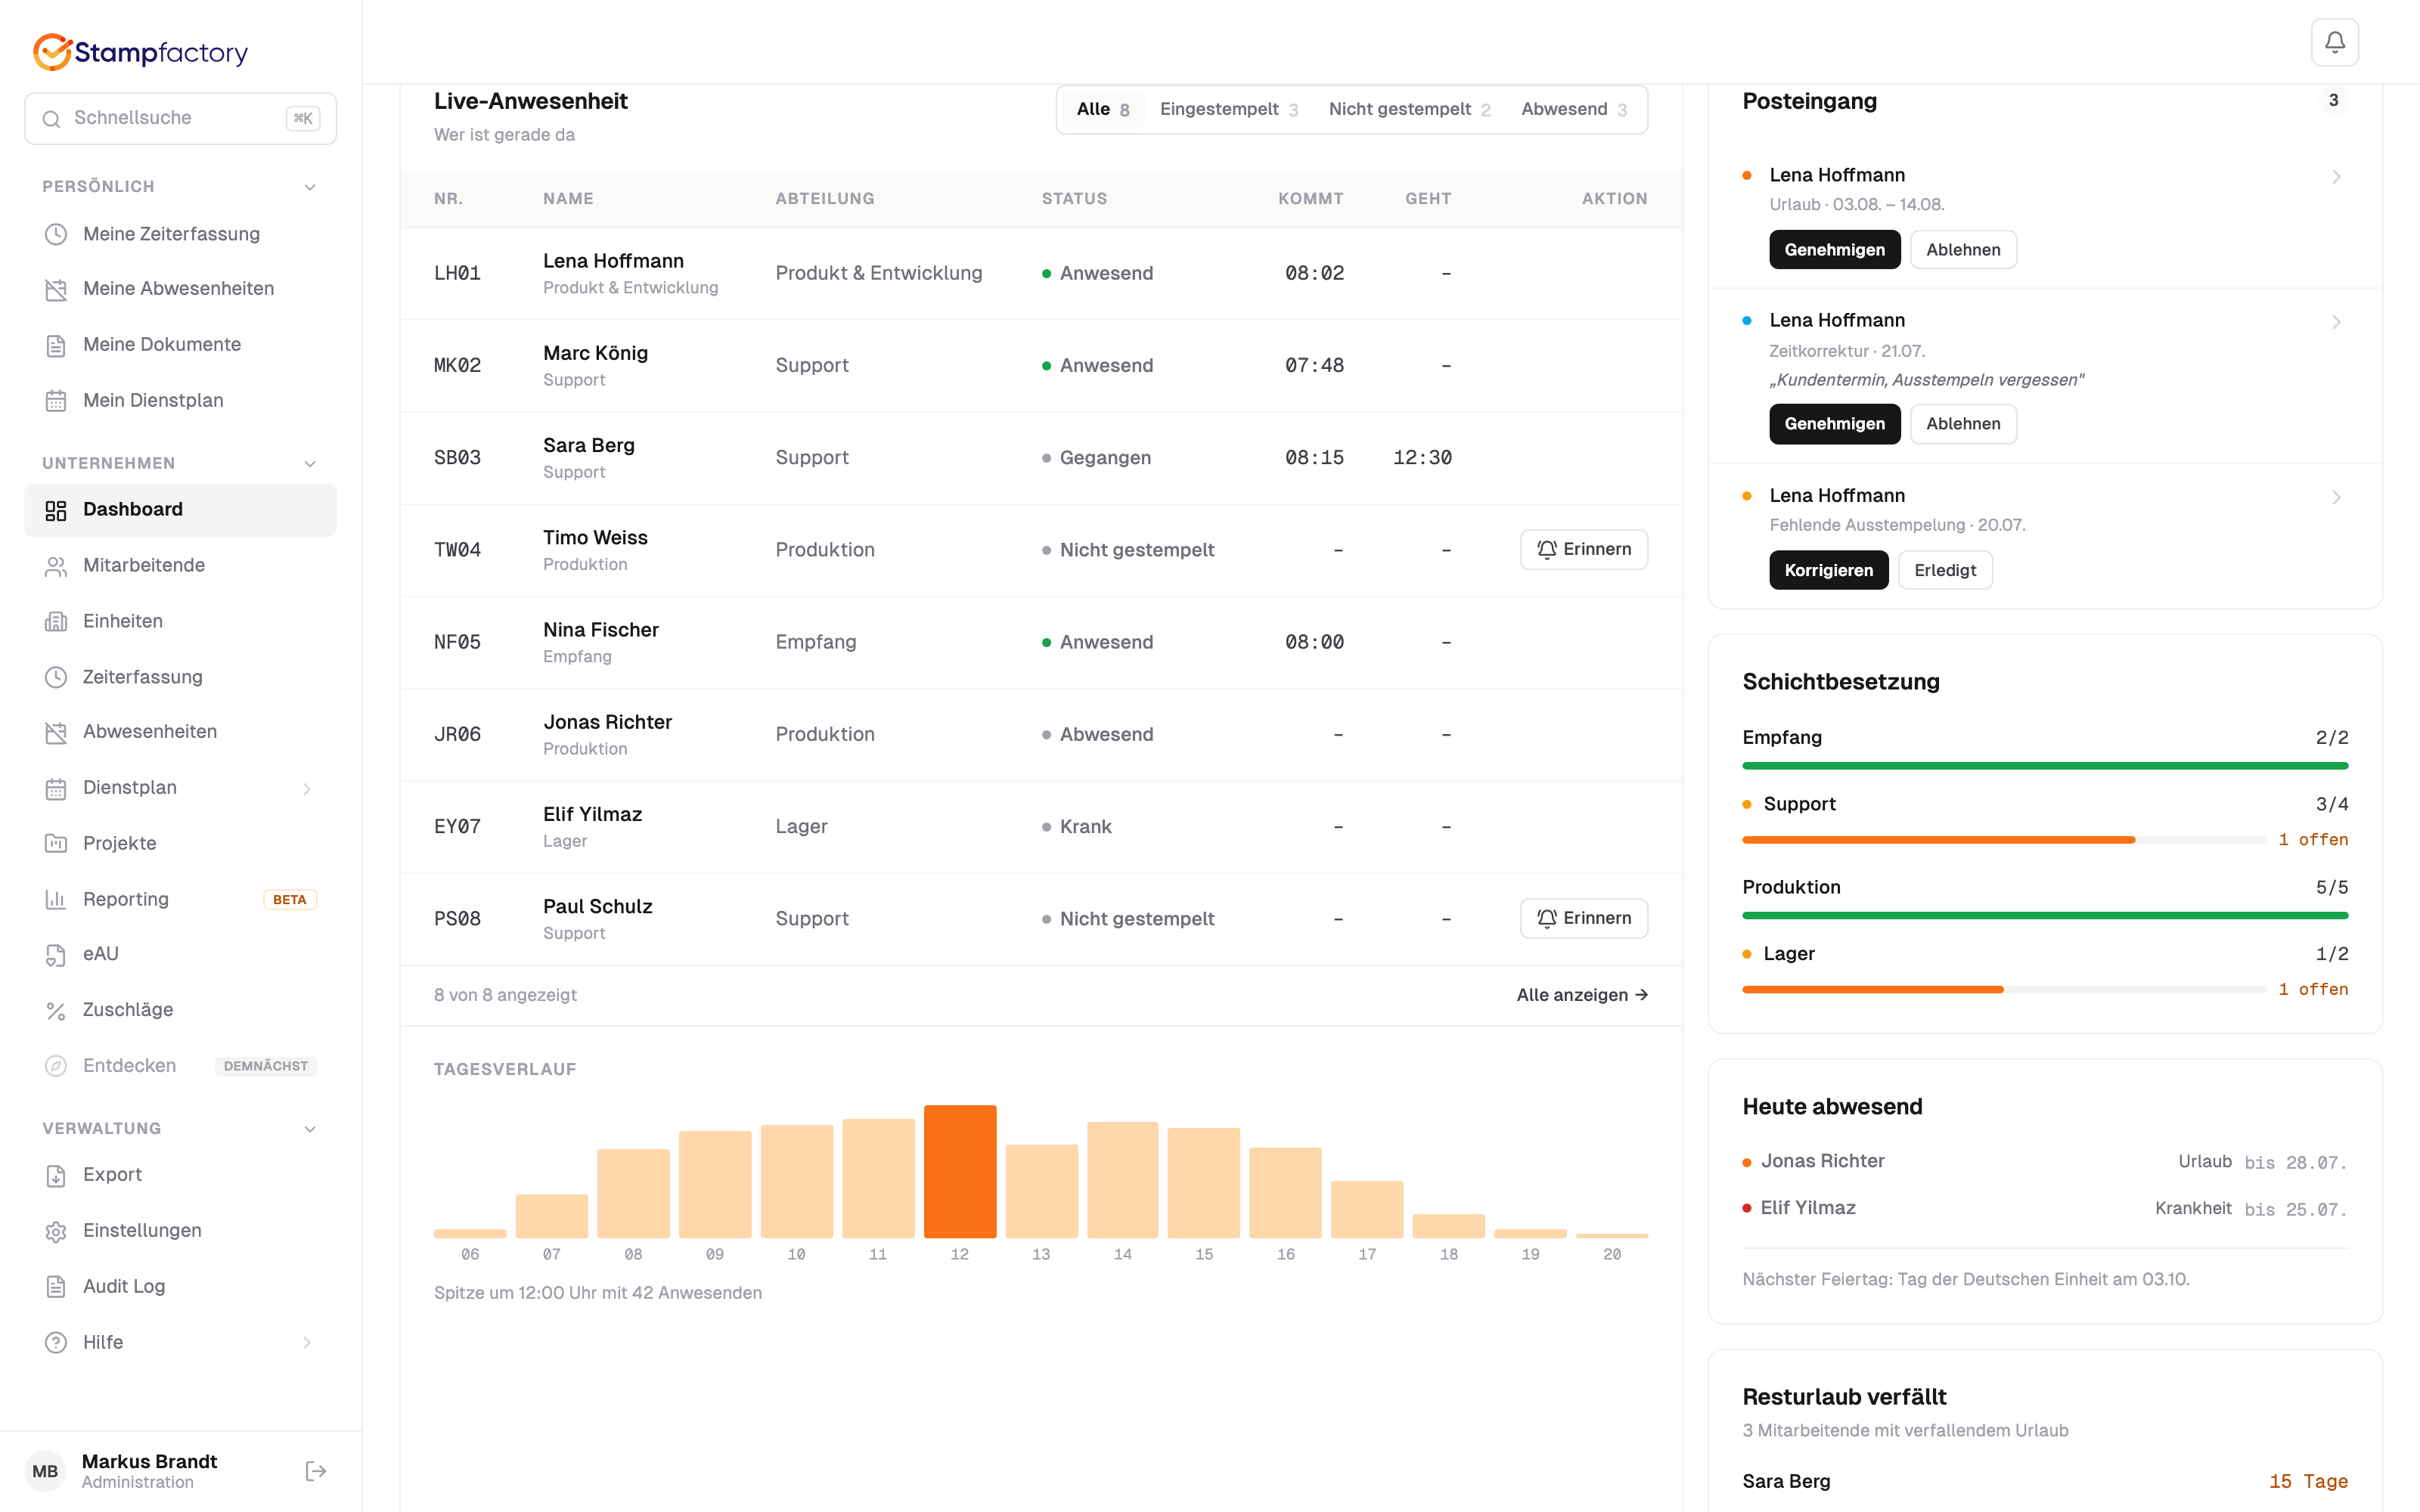This screenshot has height=1512, width=2420.
Task: Expand the Dienstplan submenu chevron
Action: (x=307, y=788)
